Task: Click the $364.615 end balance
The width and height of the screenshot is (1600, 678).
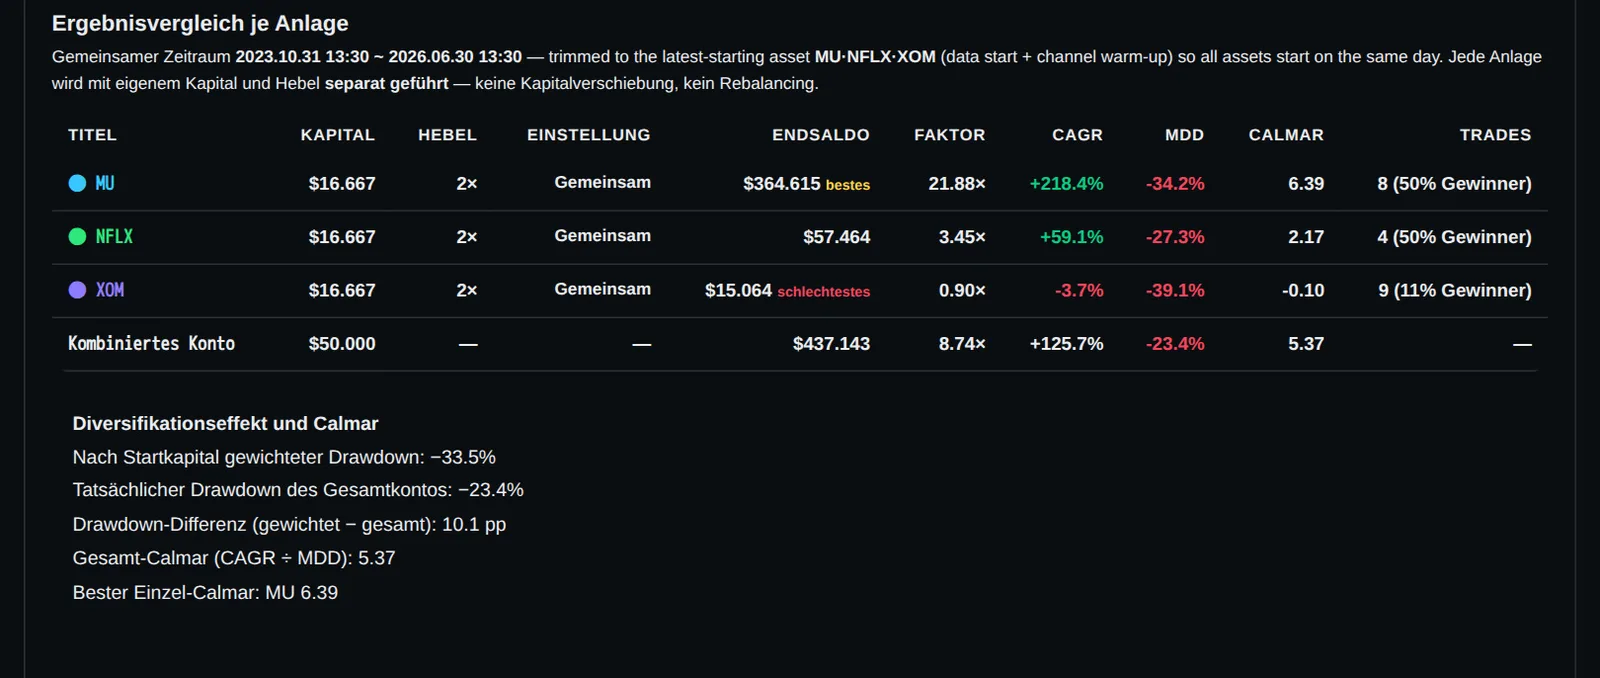Action: 782,183
